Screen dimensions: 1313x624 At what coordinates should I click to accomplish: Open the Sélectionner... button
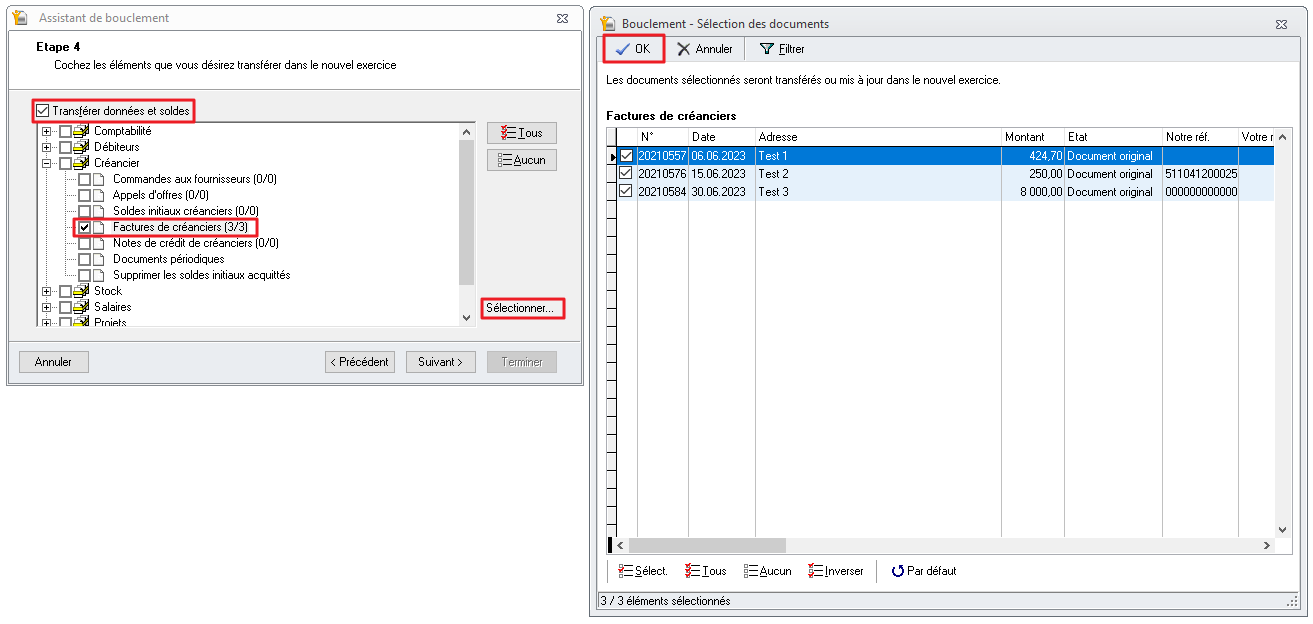(520, 308)
